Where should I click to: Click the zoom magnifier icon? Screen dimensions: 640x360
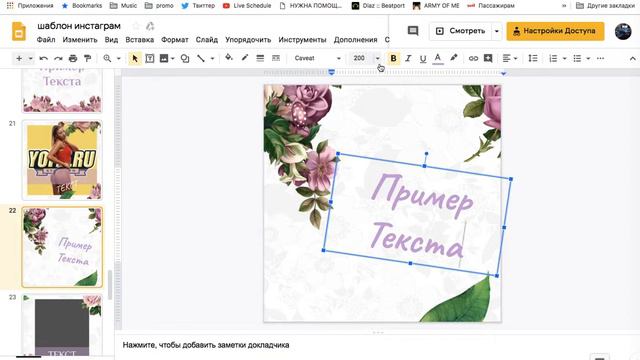pyautogui.click(x=107, y=58)
